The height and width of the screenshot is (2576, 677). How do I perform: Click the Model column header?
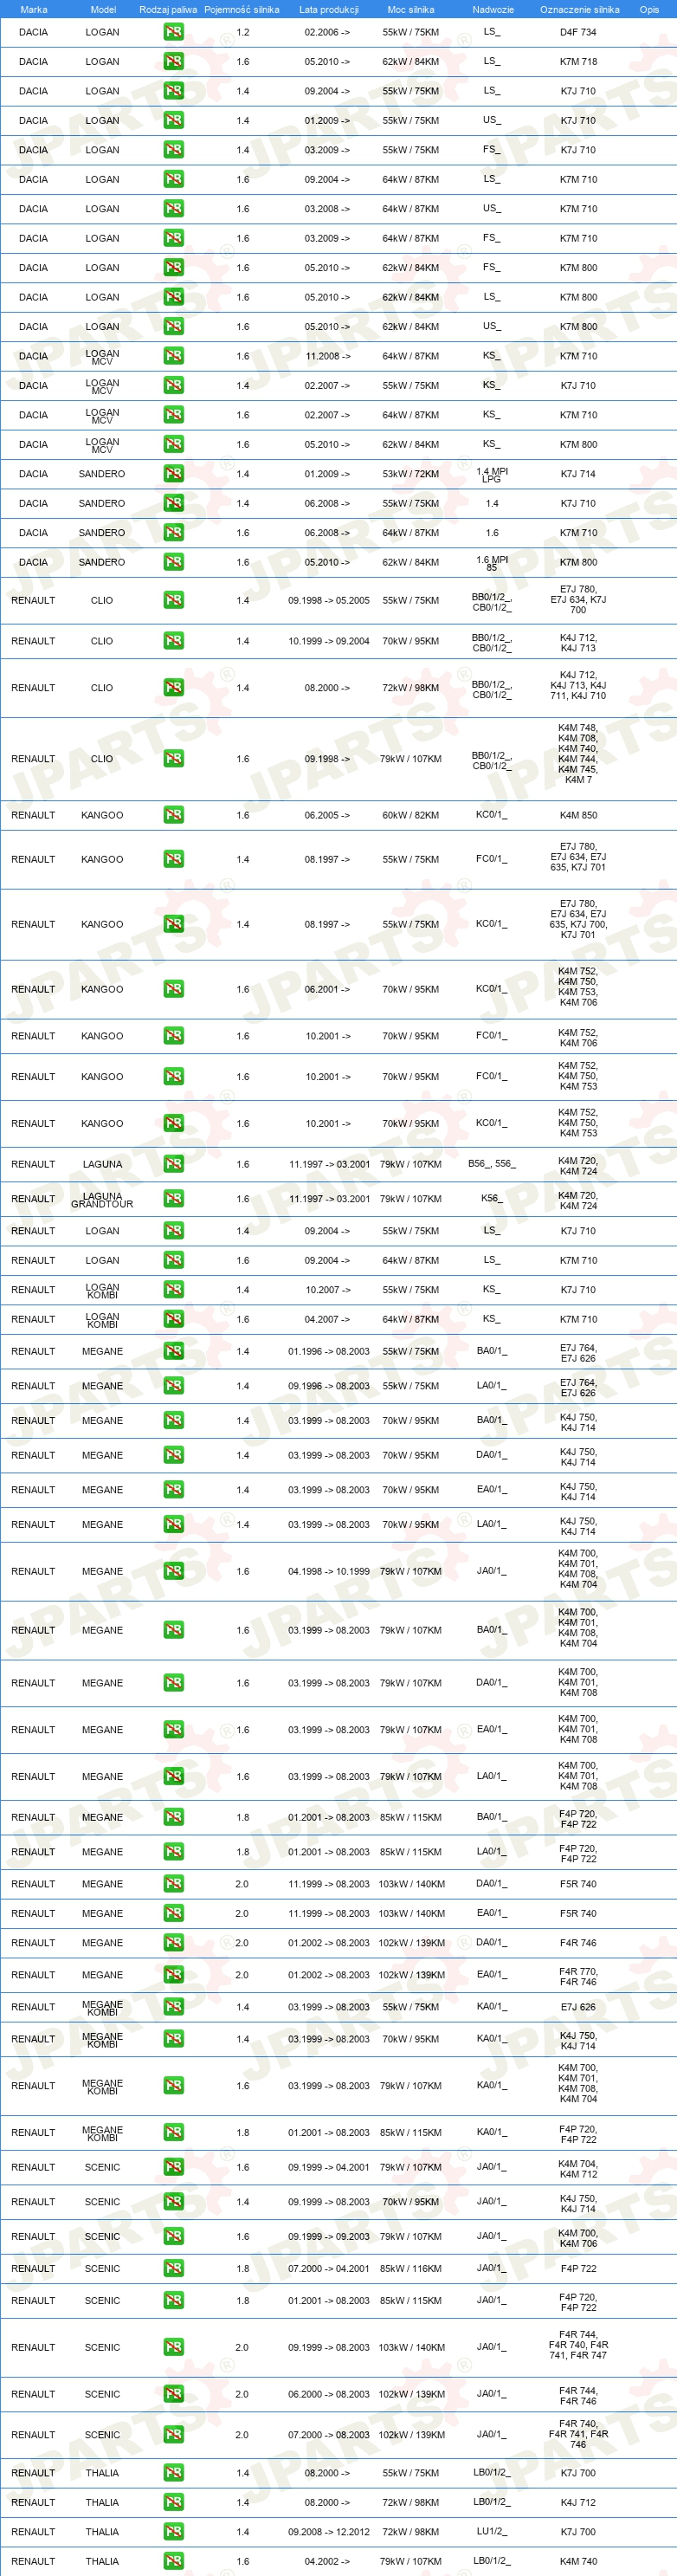[x=103, y=9]
